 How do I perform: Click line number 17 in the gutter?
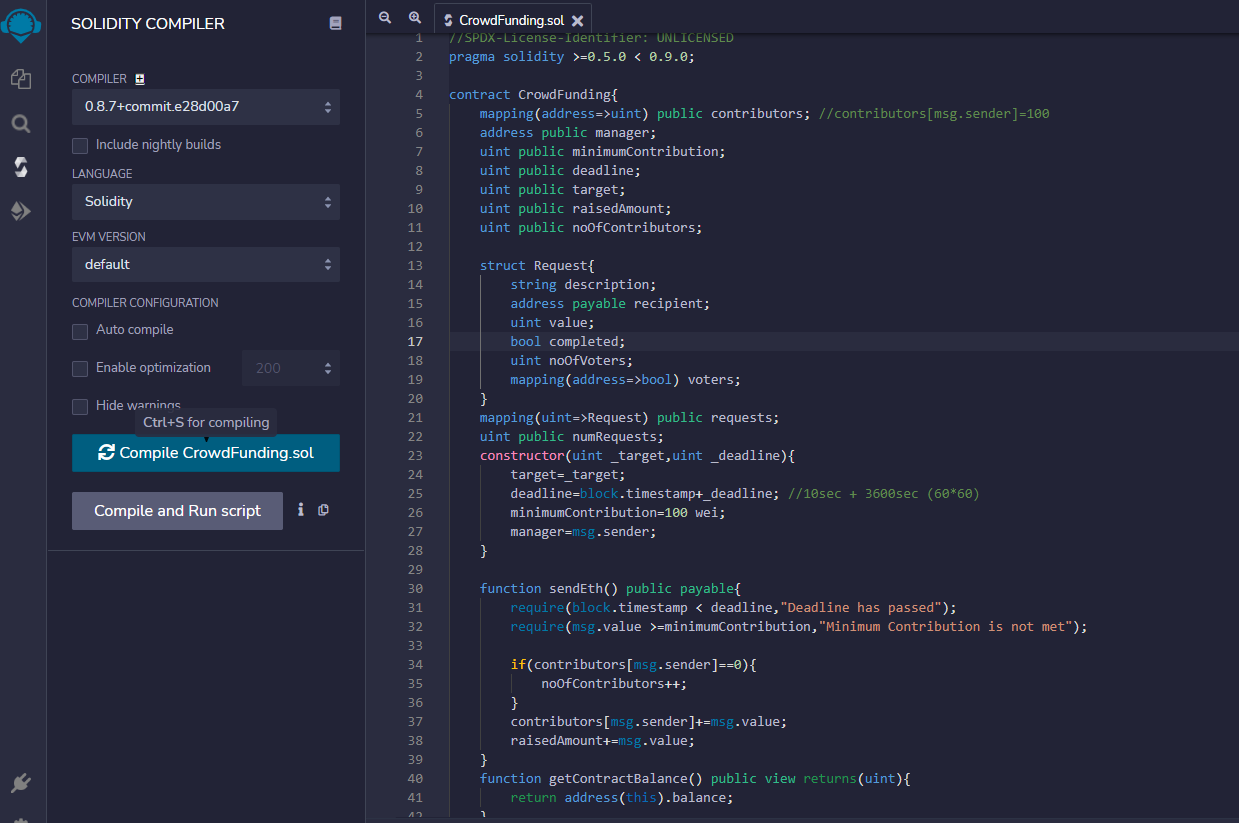[x=415, y=341]
